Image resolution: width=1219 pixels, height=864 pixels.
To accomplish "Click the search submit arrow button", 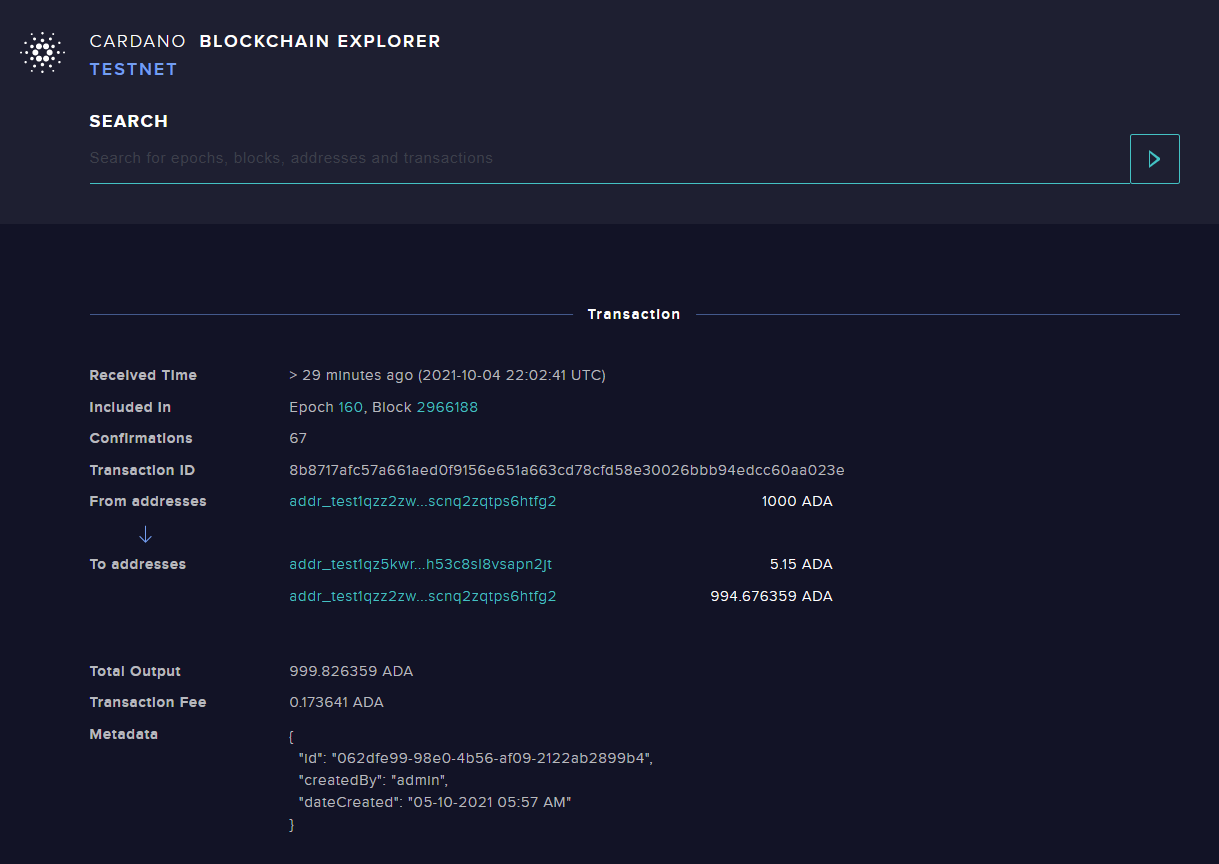I will coord(1154,159).
